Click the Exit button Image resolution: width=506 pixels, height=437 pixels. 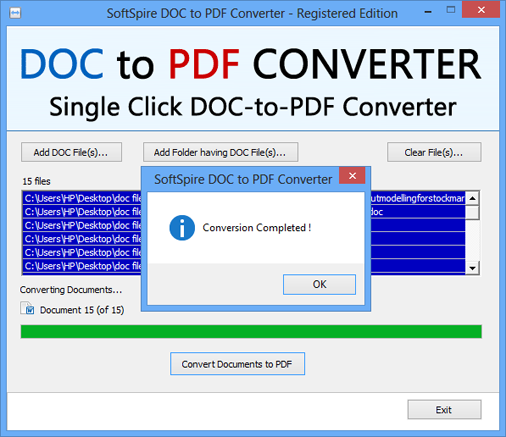[444, 410]
